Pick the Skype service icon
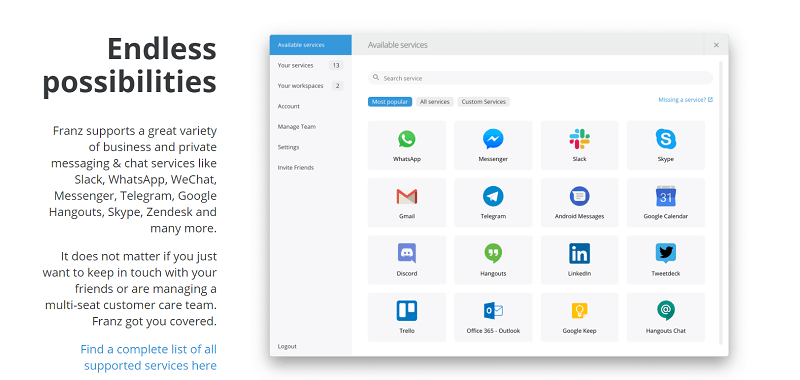 (666, 139)
